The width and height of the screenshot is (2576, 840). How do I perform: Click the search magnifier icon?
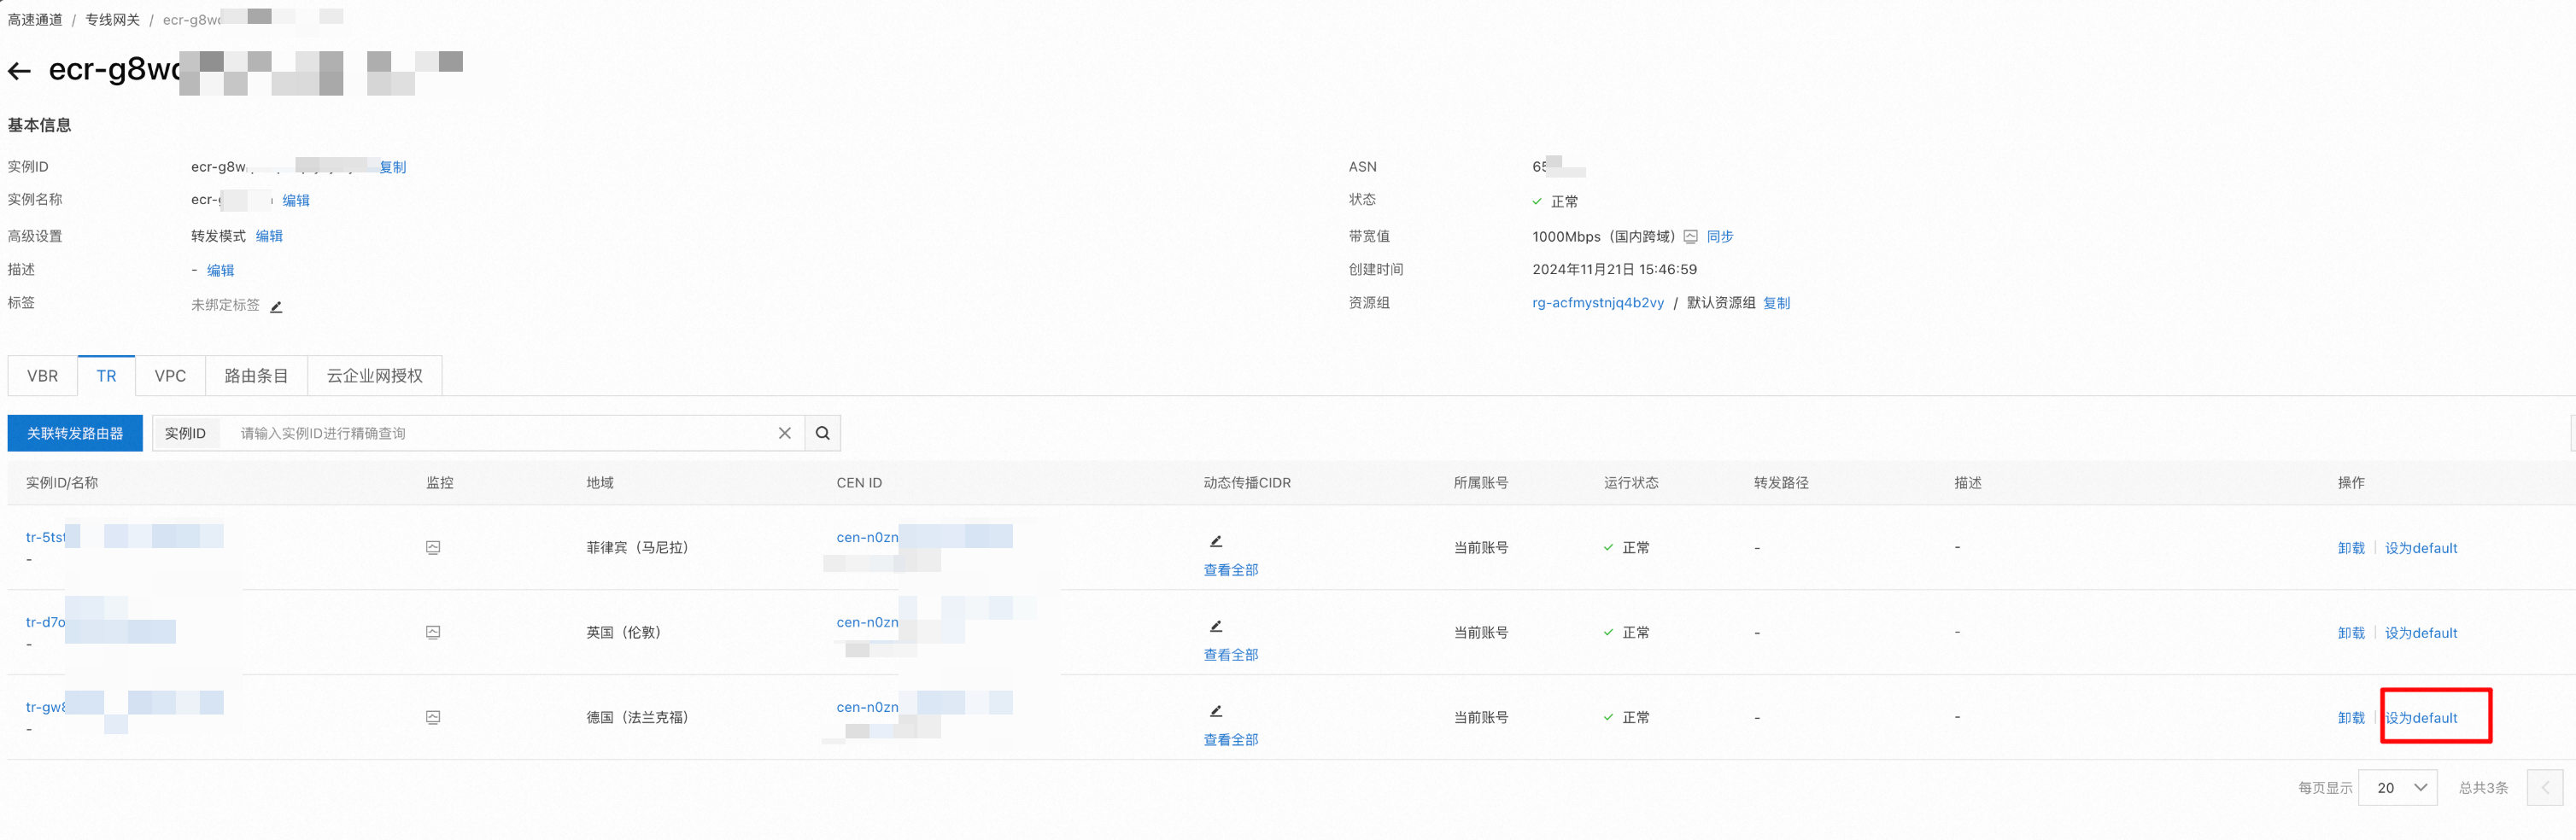tap(822, 433)
